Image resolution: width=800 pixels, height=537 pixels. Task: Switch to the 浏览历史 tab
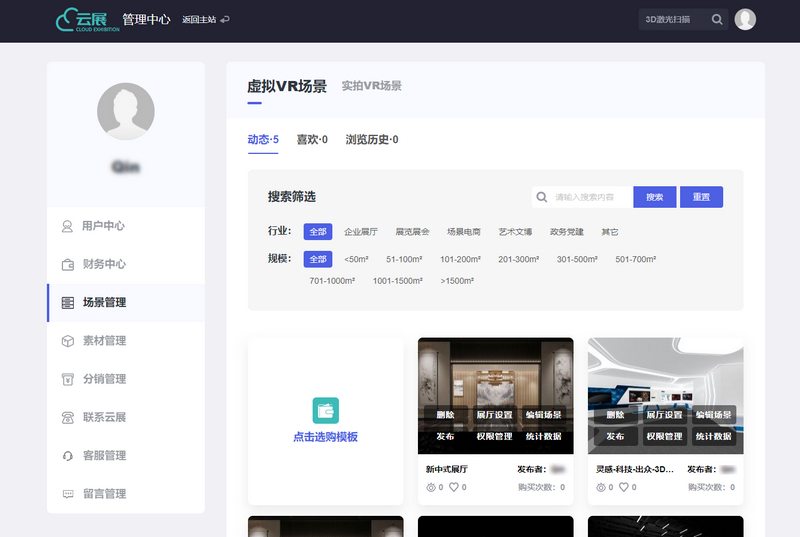(x=371, y=140)
